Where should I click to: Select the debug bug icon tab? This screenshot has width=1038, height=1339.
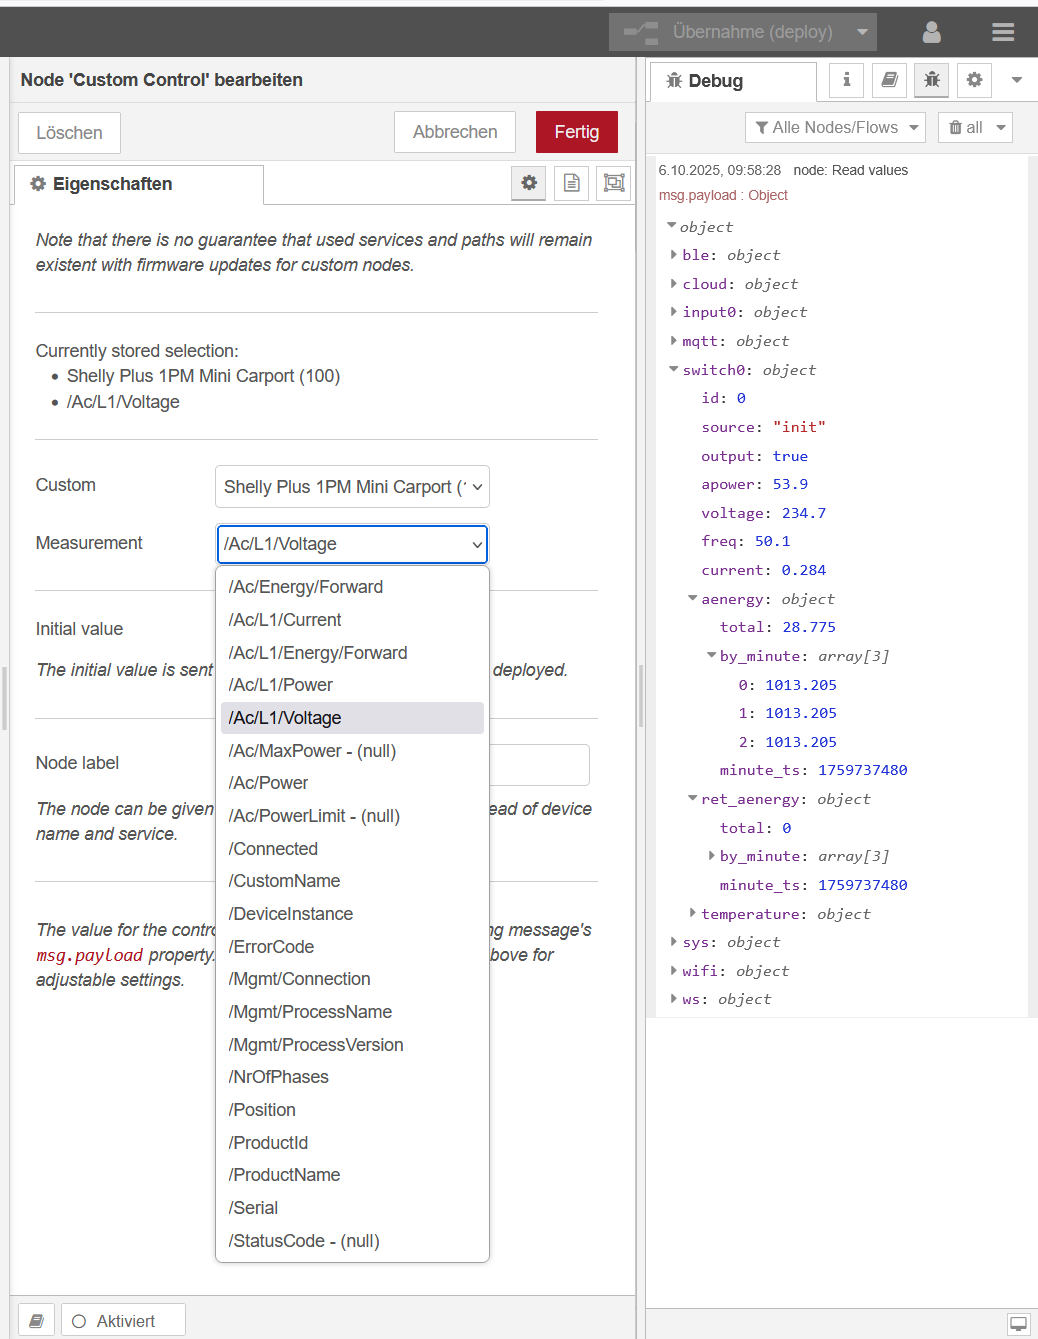[931, 80]
